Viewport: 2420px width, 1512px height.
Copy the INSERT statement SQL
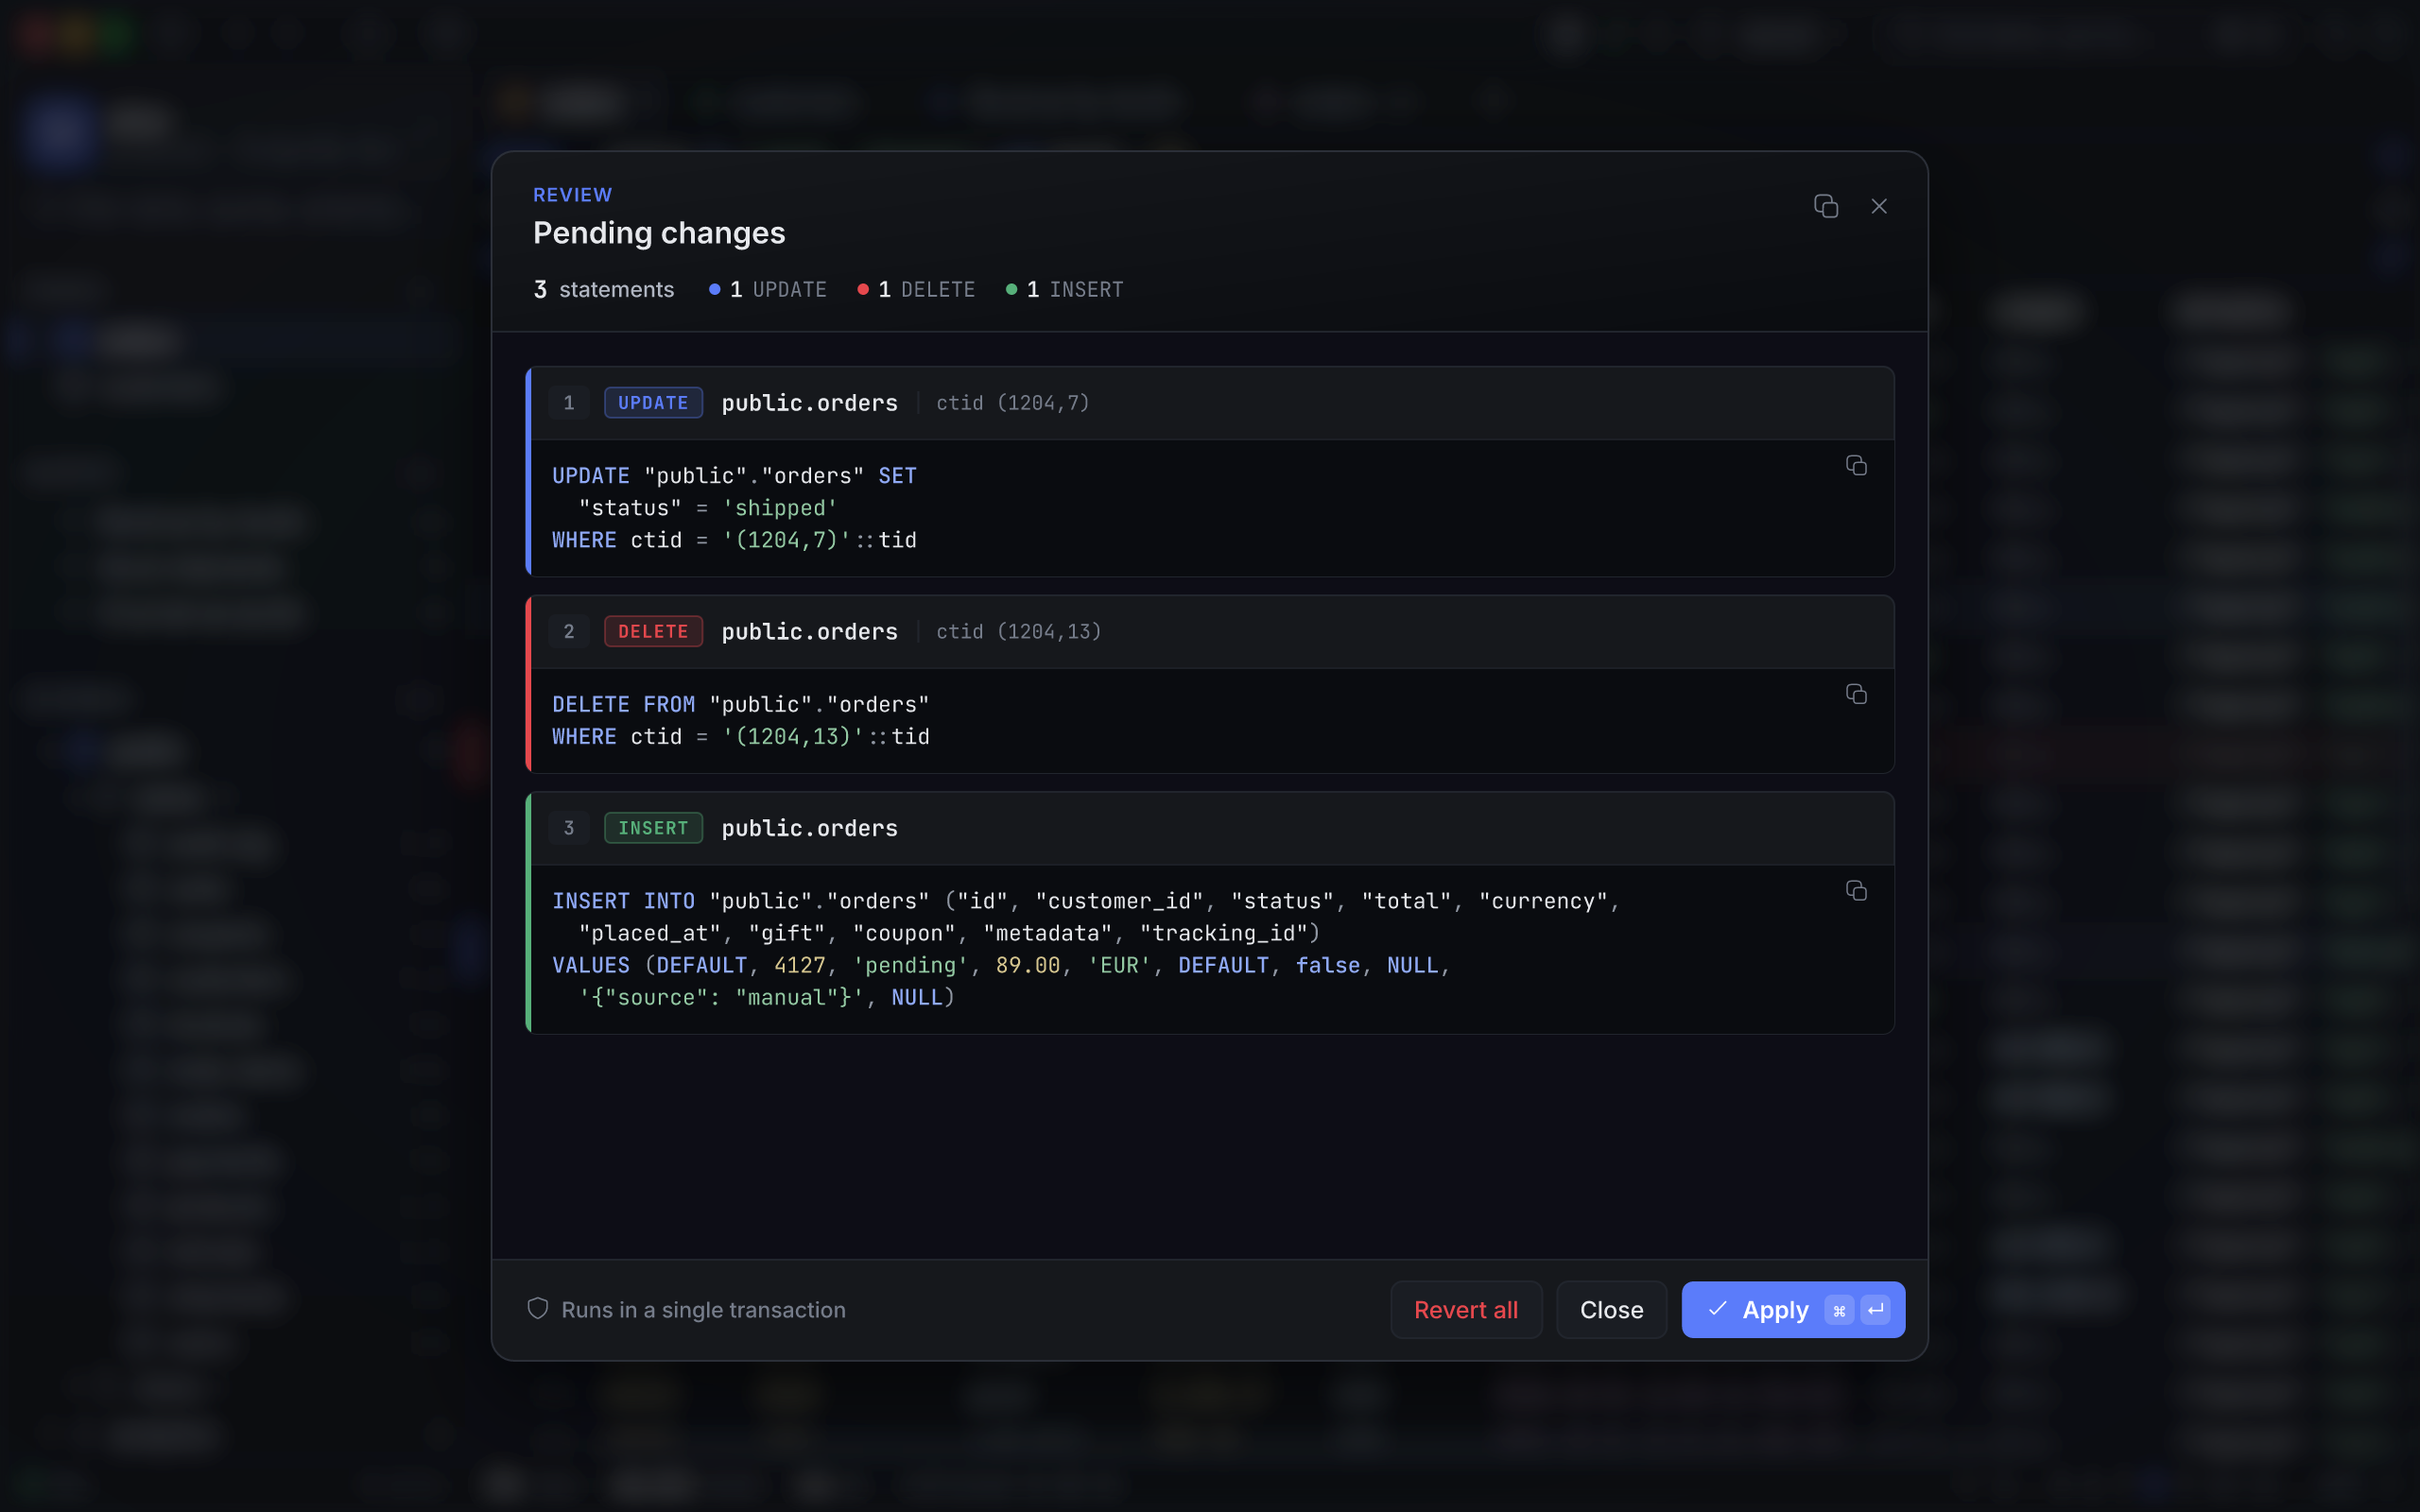1856,891
